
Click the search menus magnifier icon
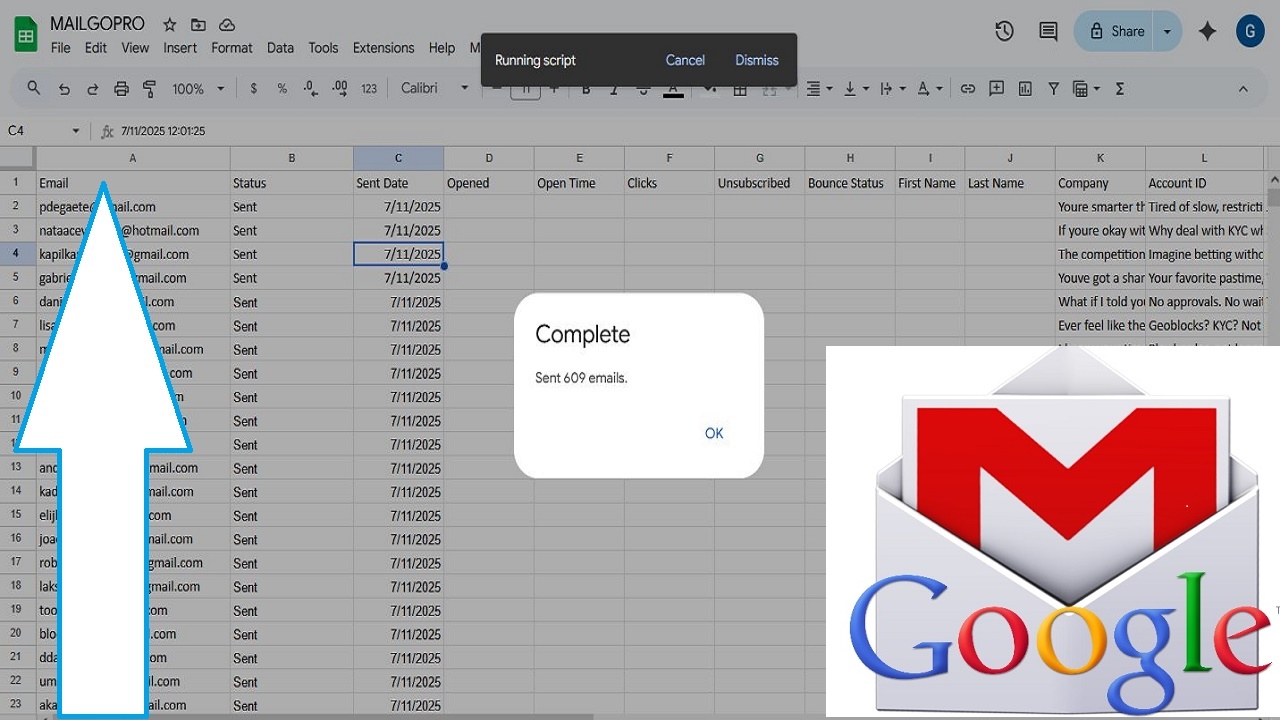[34, 88]
